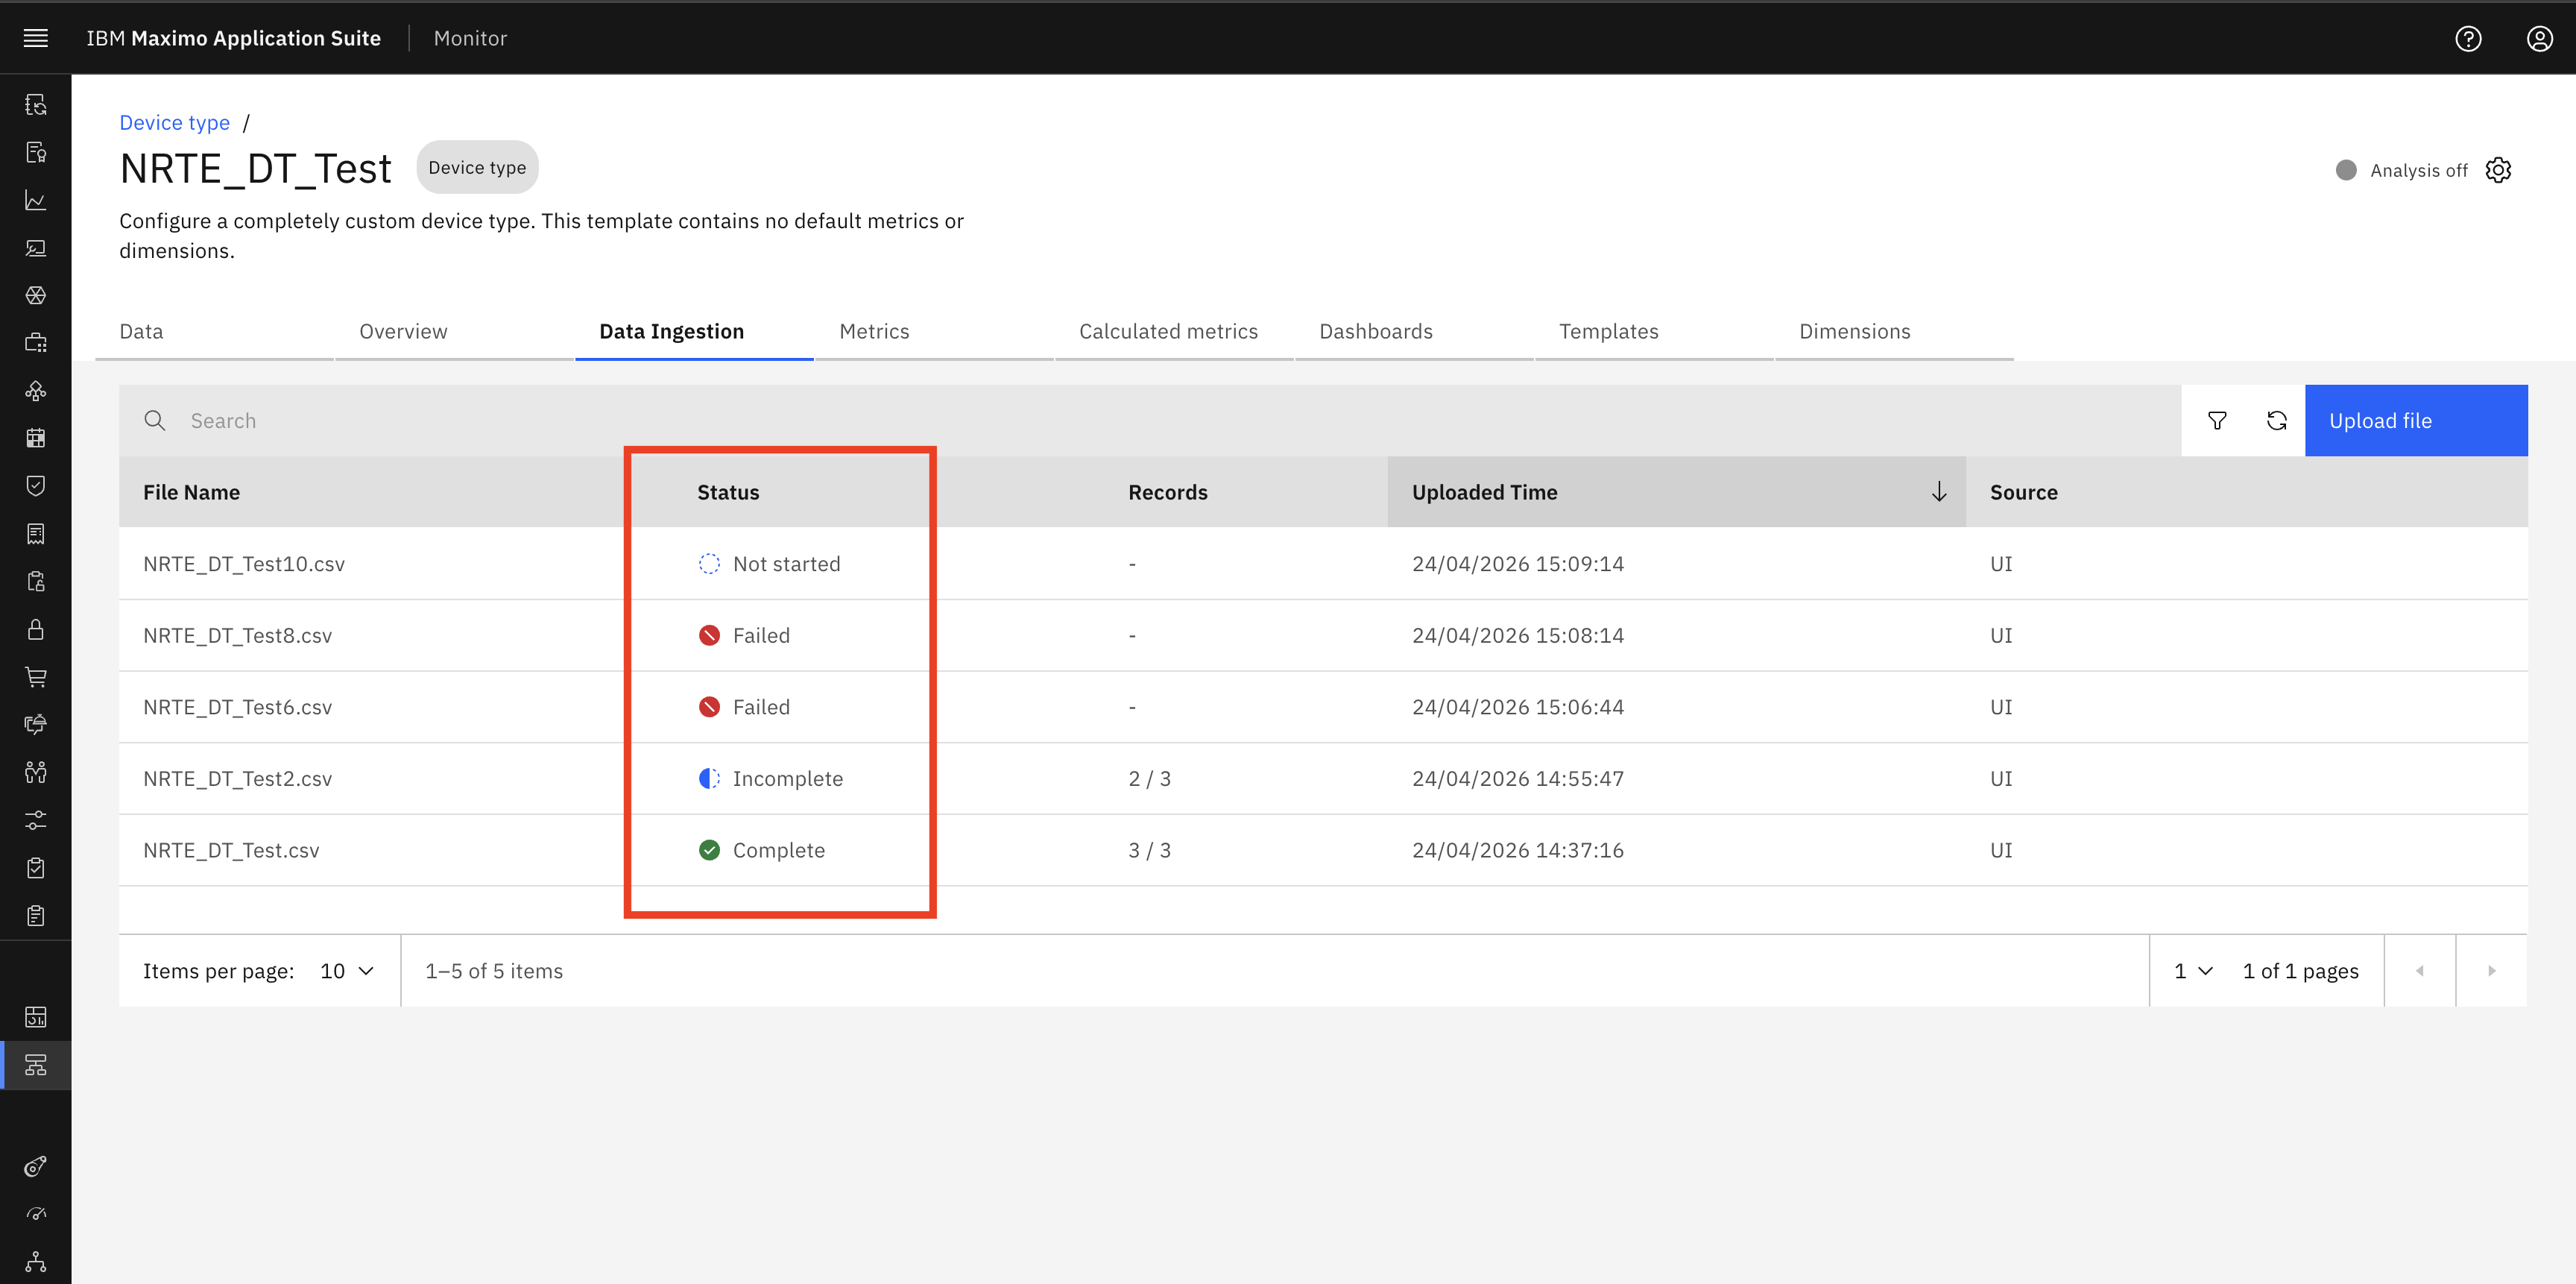Click the Complete status
The height and width of the screenshot is (1284, 2576).
pos(761,850)
